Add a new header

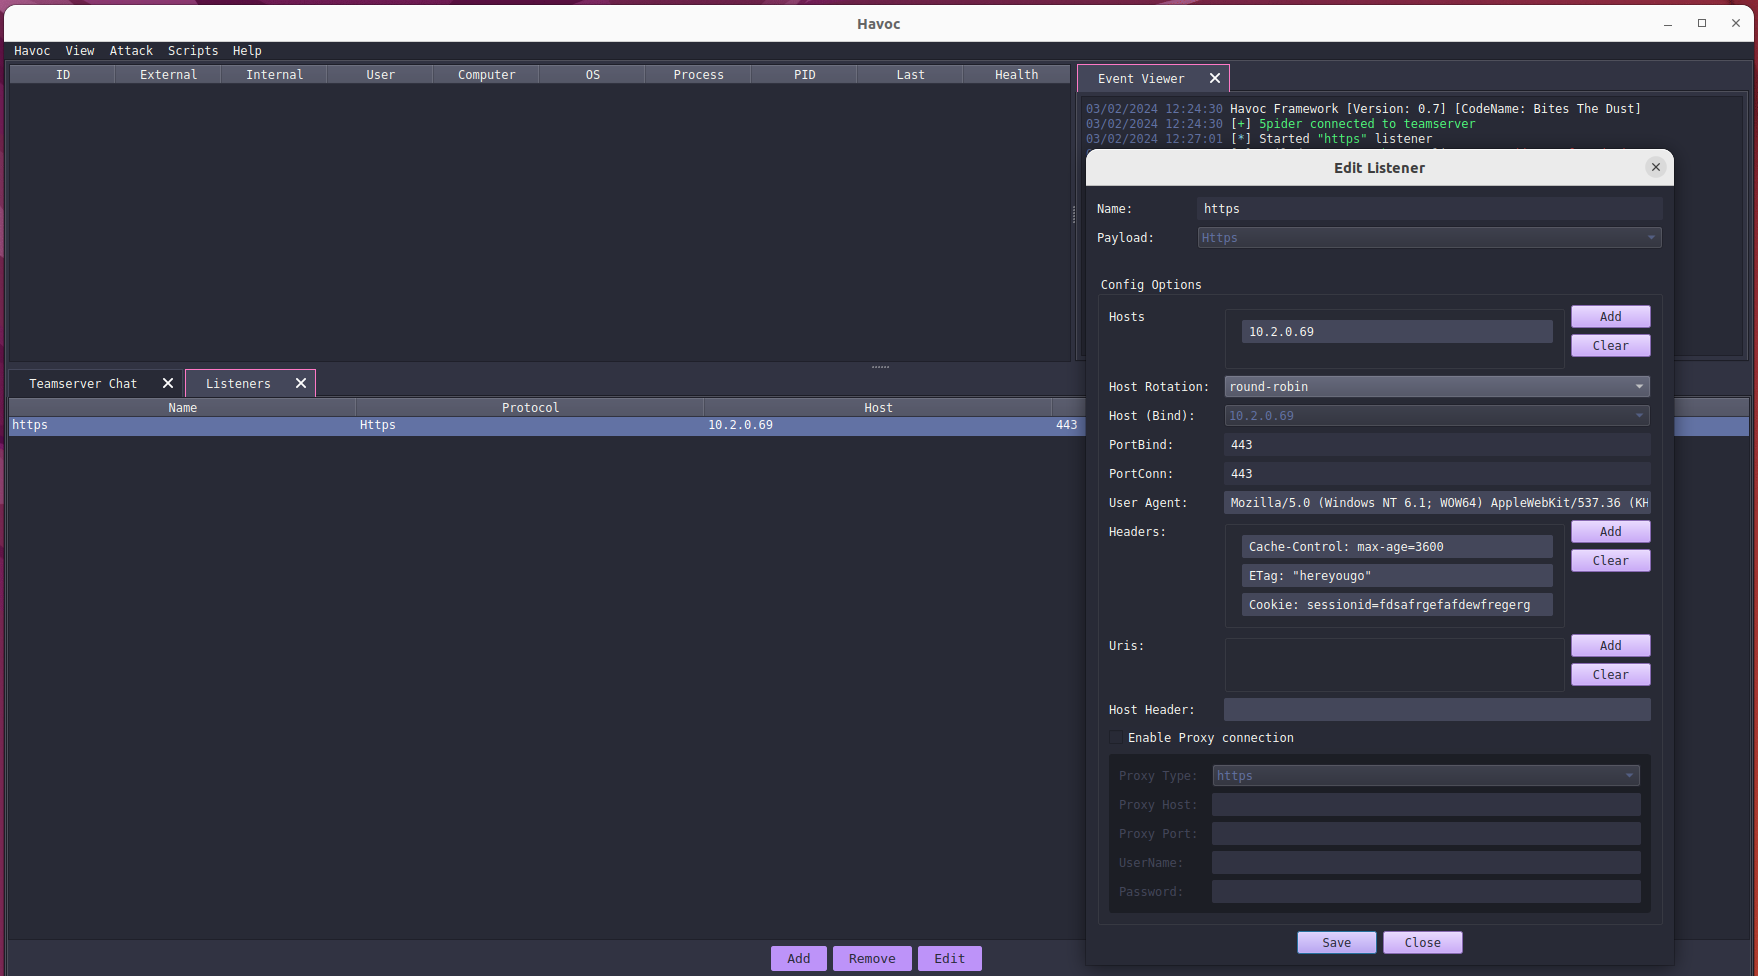tap(1611, 532)
